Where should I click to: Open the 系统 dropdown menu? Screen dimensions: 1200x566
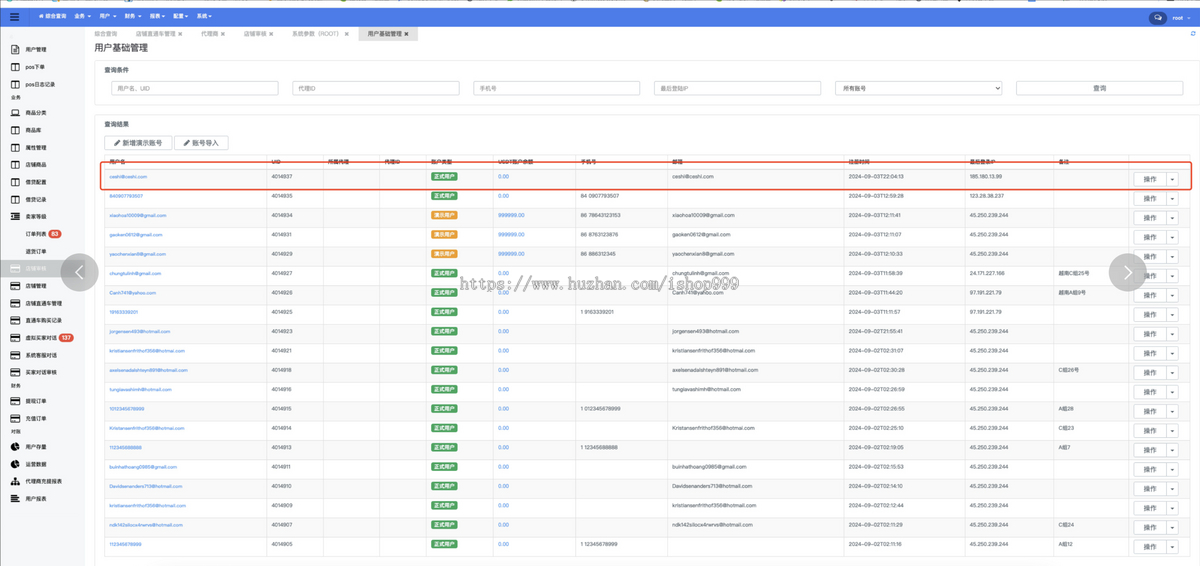[204, 16]
